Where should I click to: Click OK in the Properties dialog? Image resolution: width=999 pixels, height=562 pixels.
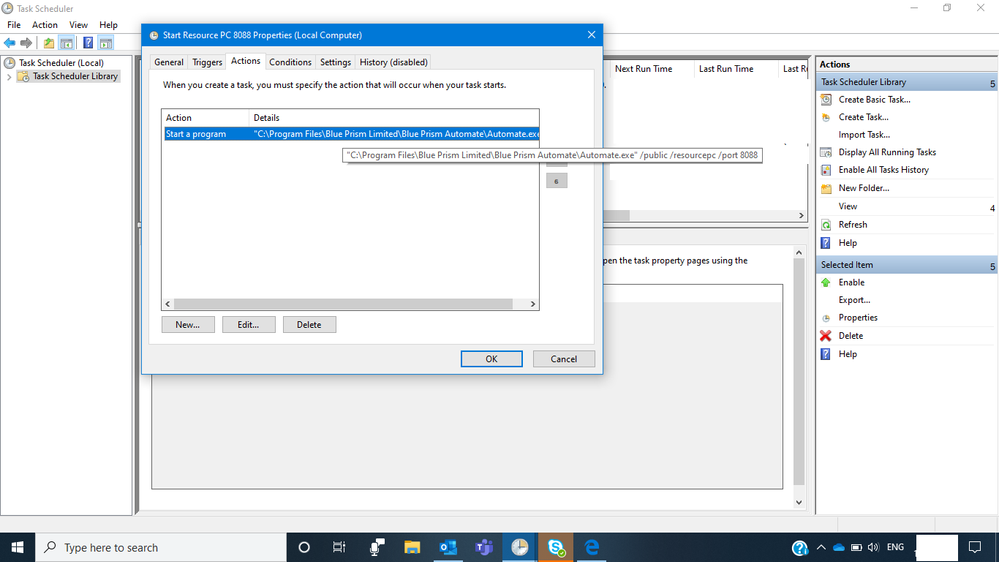tap(491, 359)
